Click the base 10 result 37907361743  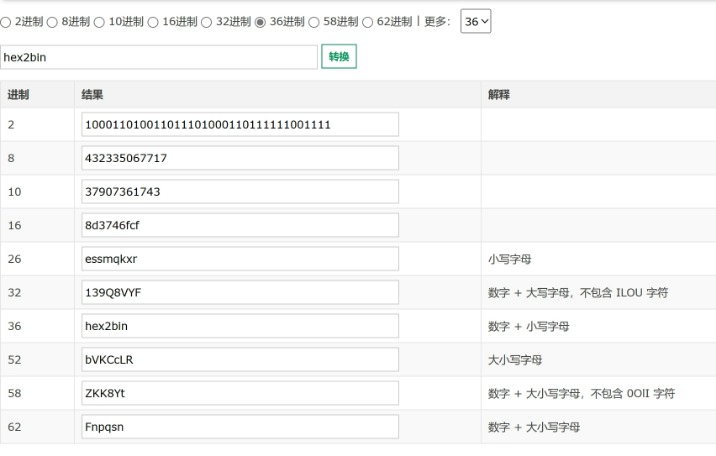click(240, 191)
